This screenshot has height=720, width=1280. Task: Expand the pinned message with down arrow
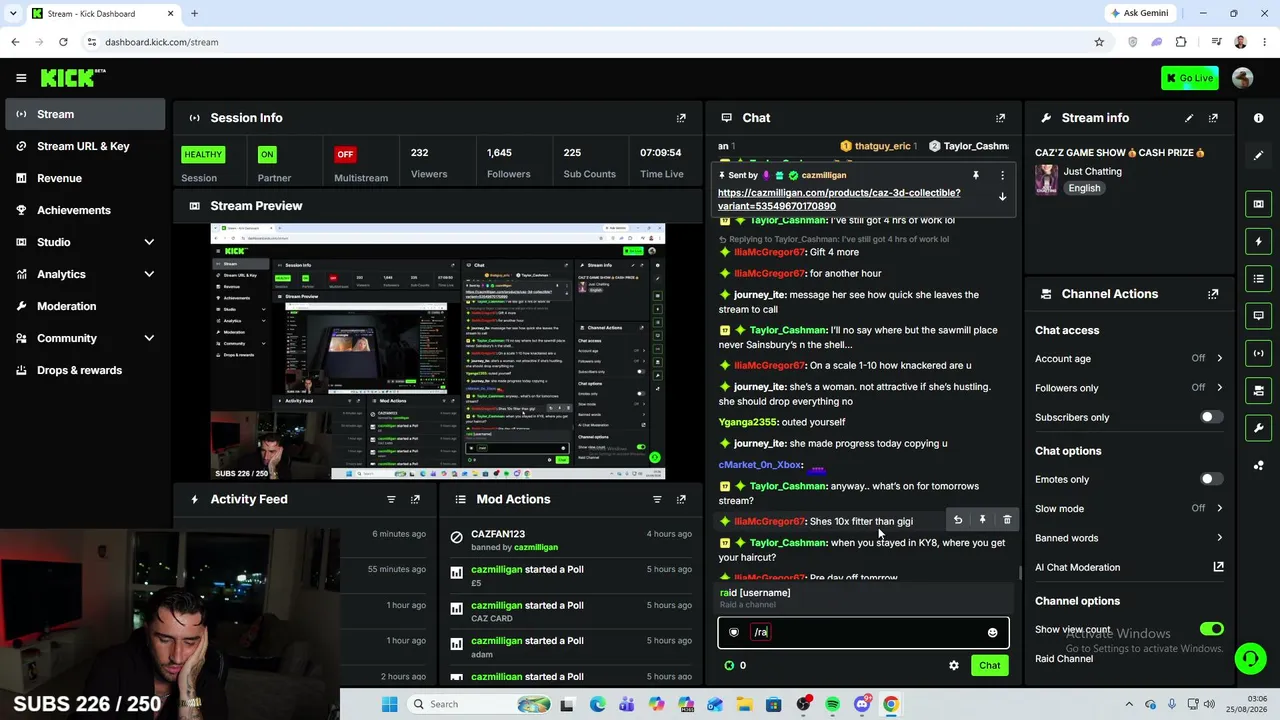click(x=1002, y=197)
